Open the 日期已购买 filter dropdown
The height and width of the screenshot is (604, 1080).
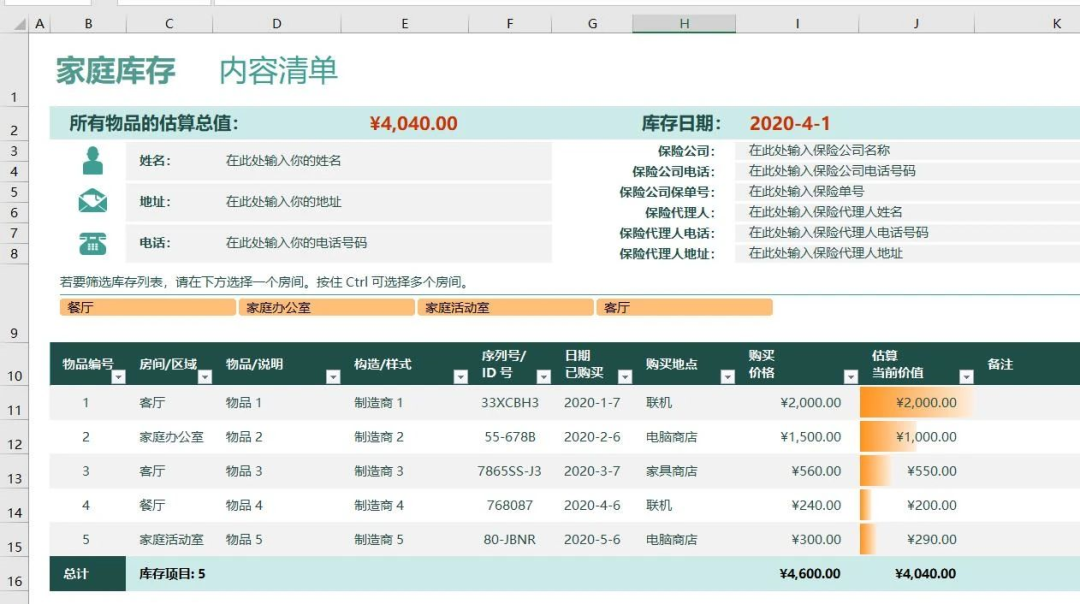(625, 377)
